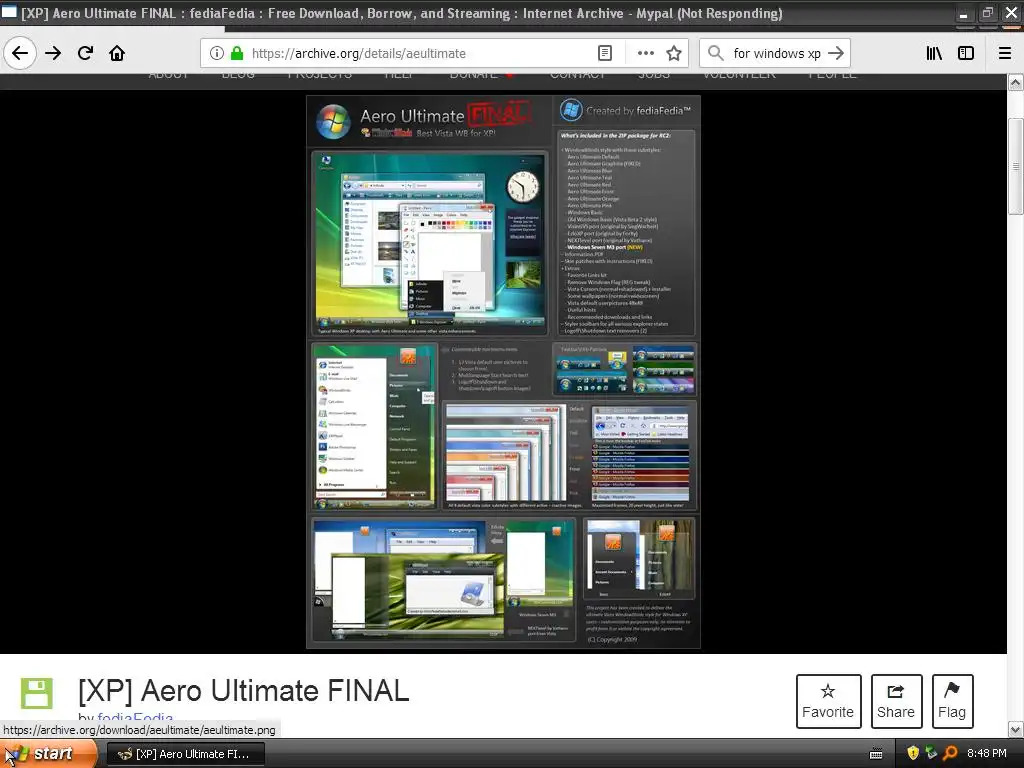Toggle reader view in the address bar
The image size is (1024, 768).
click(605, 53)
